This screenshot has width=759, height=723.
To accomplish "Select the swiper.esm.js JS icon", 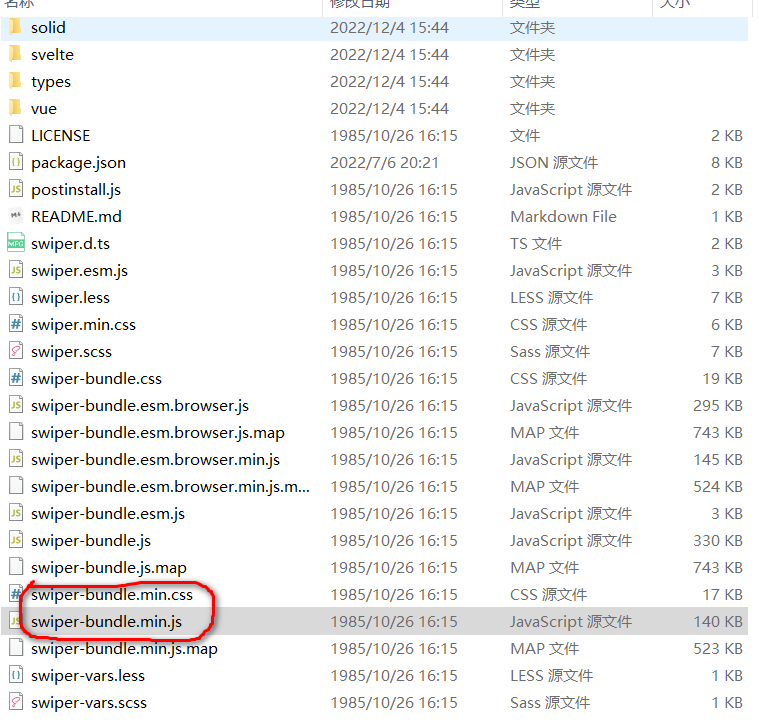I will pos(16,270).
